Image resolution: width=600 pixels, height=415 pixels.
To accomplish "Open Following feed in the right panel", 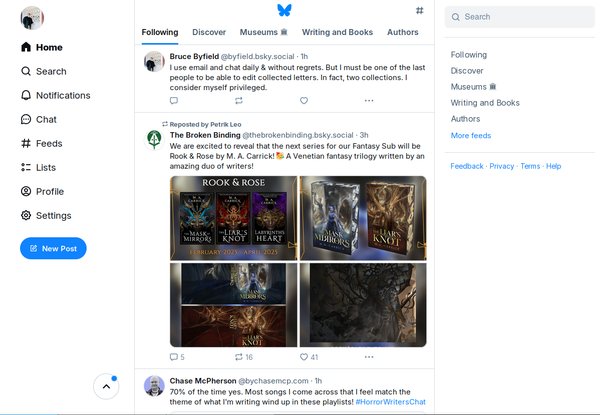I will [x=469, y=55].
